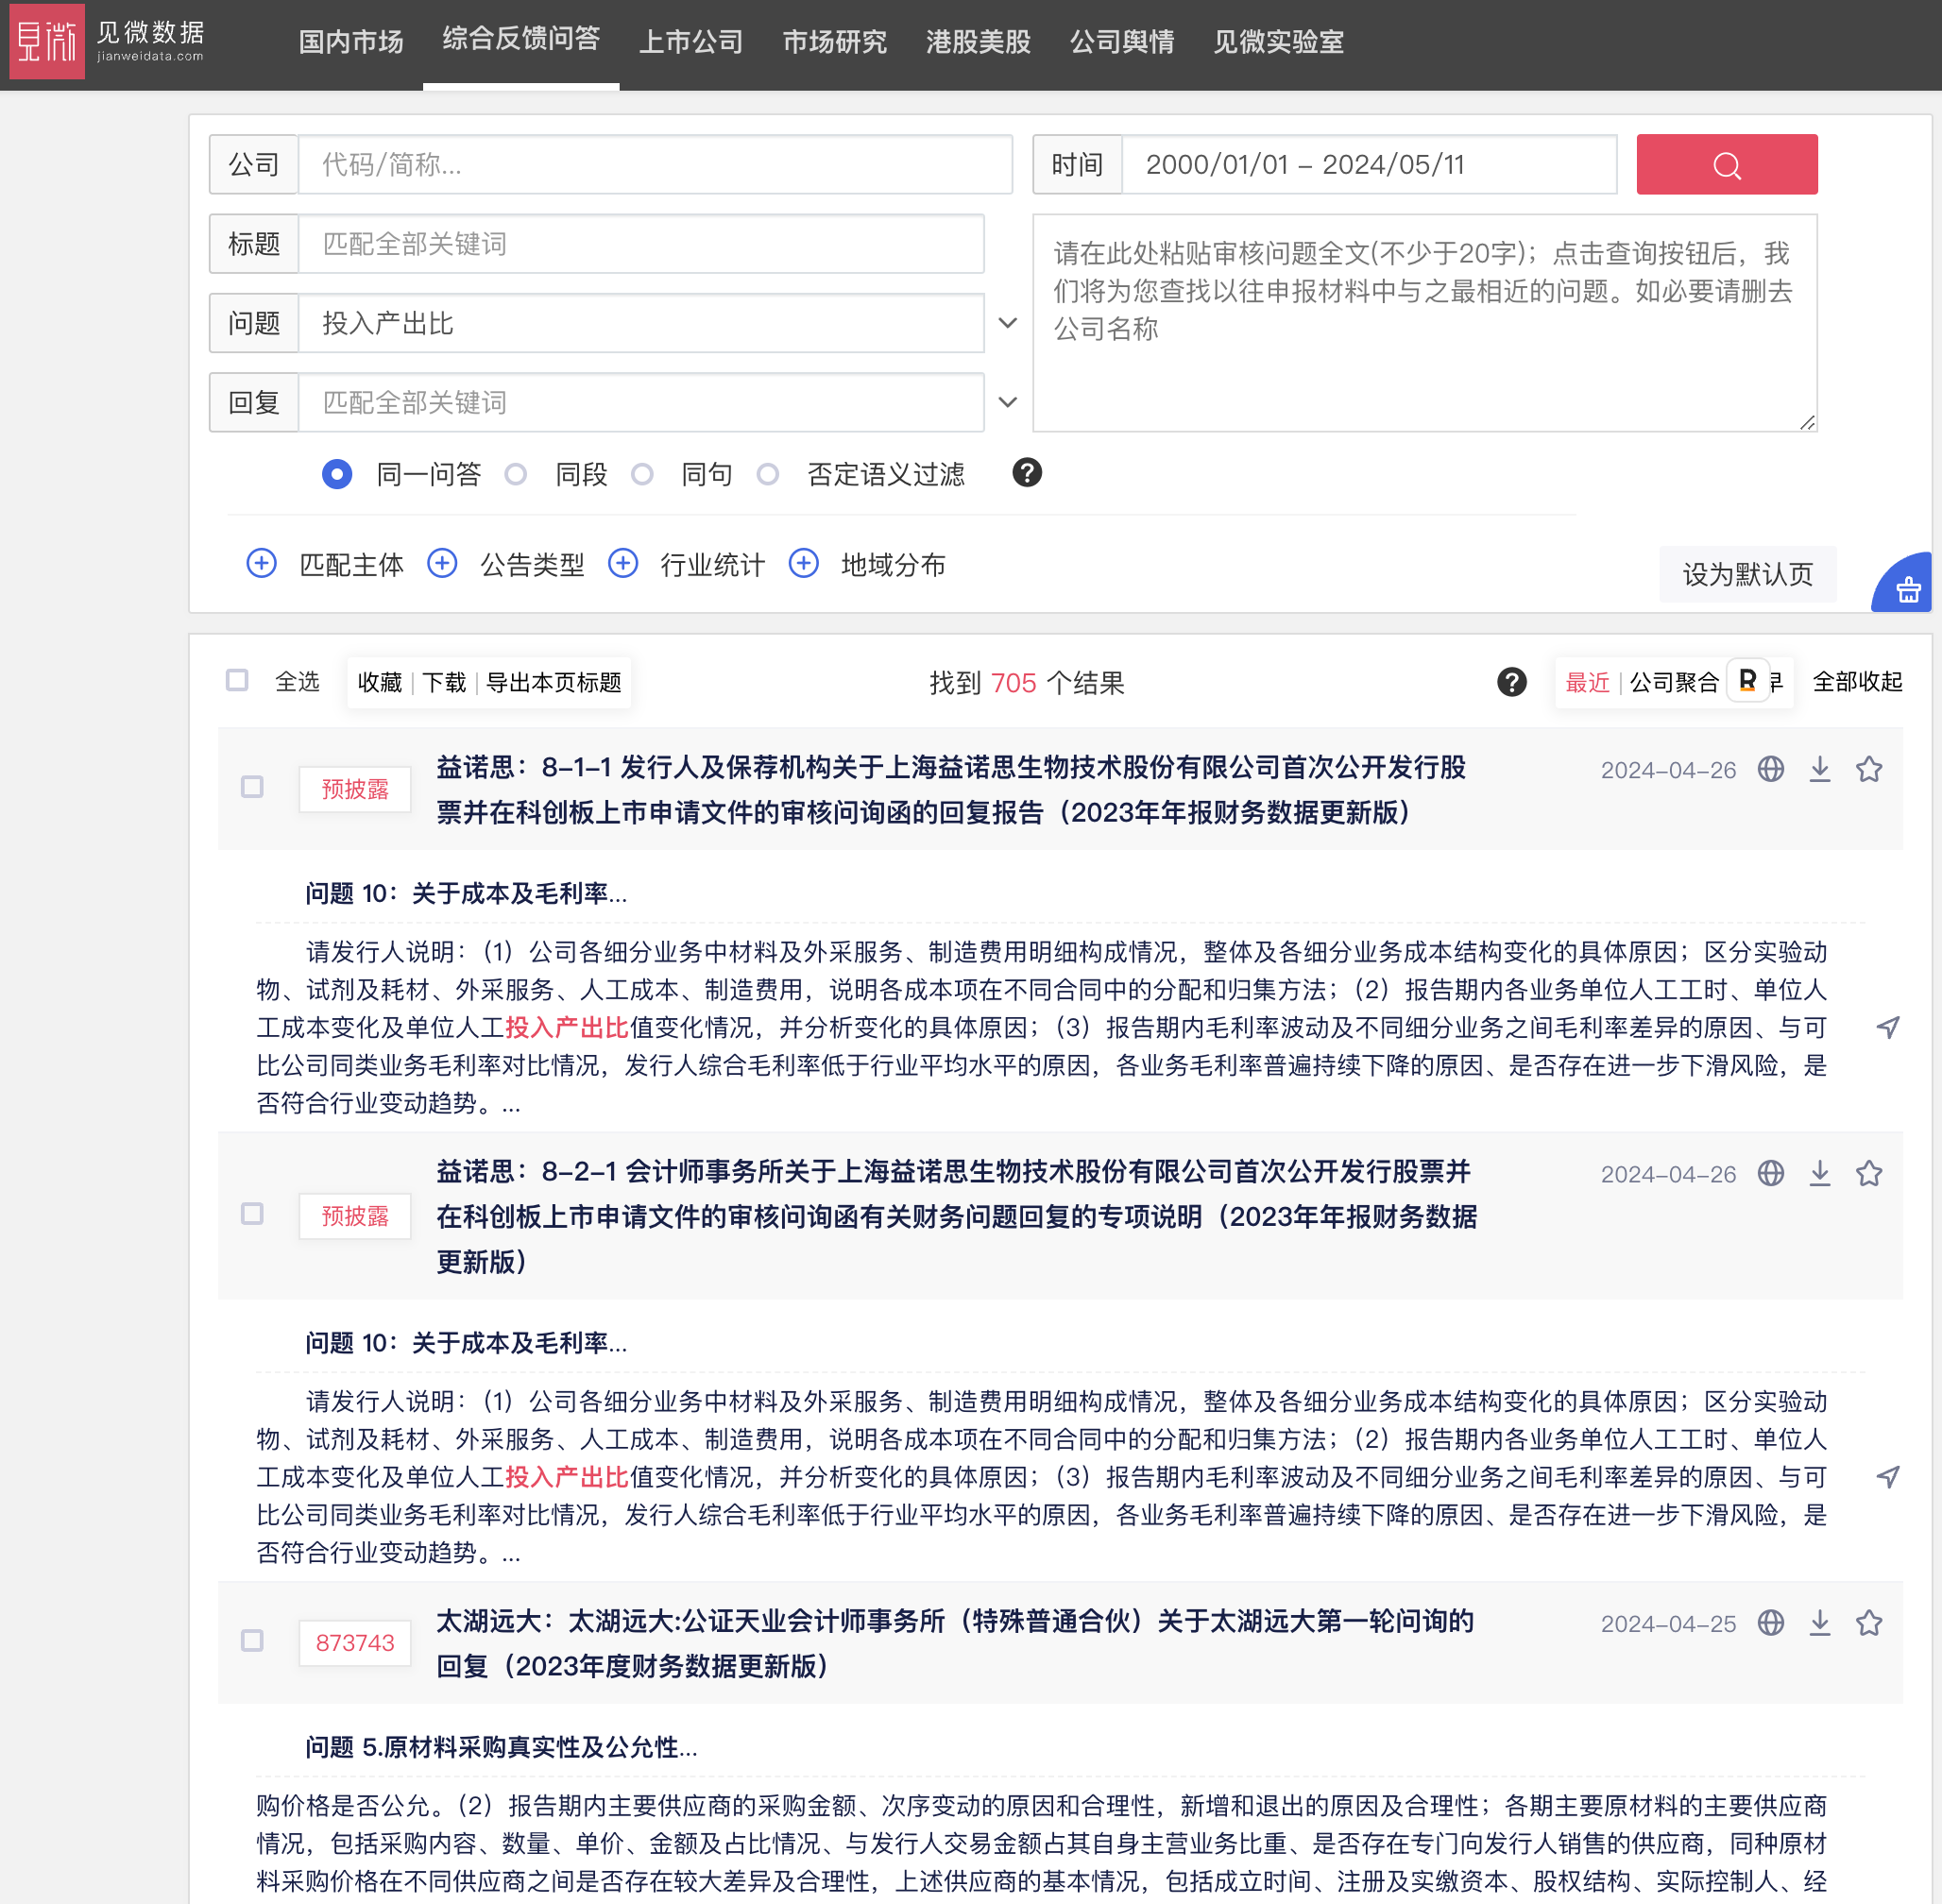This screenshot has width=1942, height=1904.
Task: Open the 市场研究 nav tab
Action: tap(834, 41)
